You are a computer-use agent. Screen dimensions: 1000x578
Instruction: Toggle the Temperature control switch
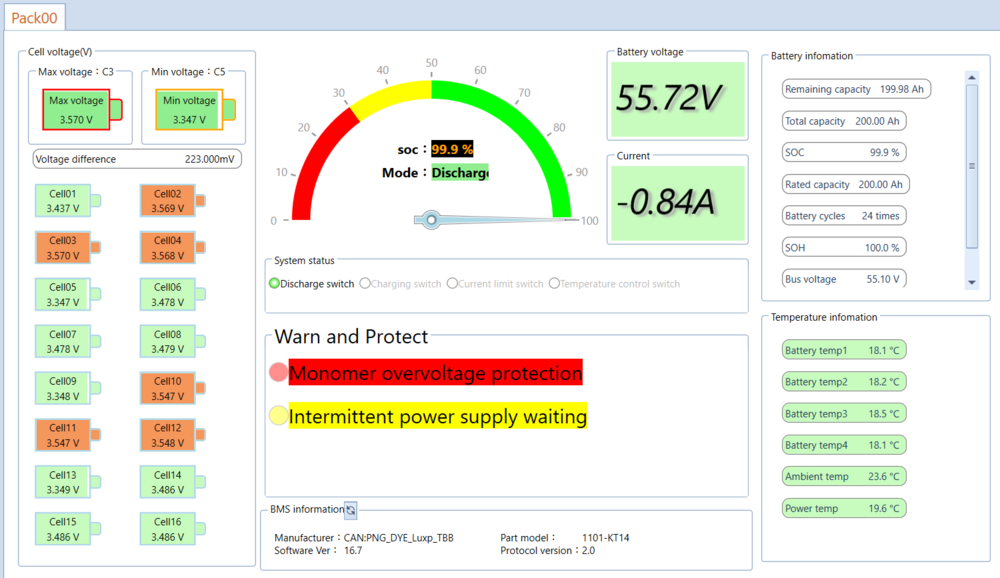pyautogui.click(x=554, y=284)
